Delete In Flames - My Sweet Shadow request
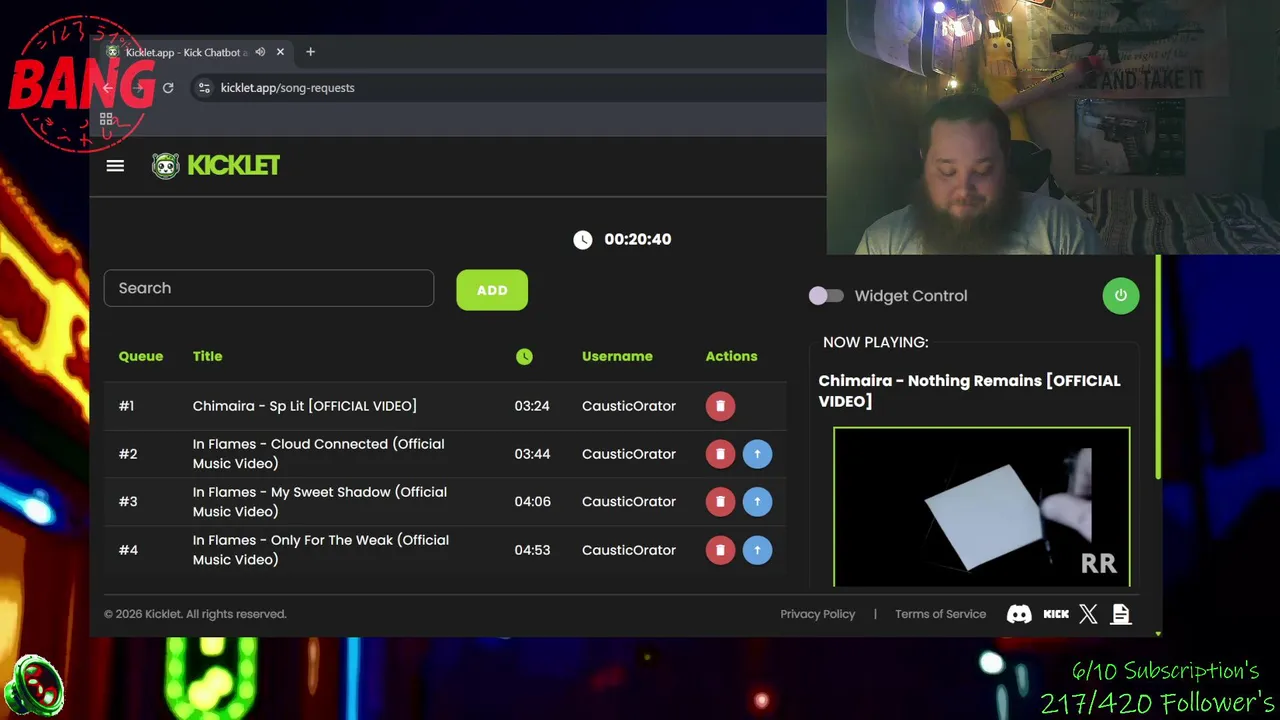The image size is (1280, 720). click(720, 502)
